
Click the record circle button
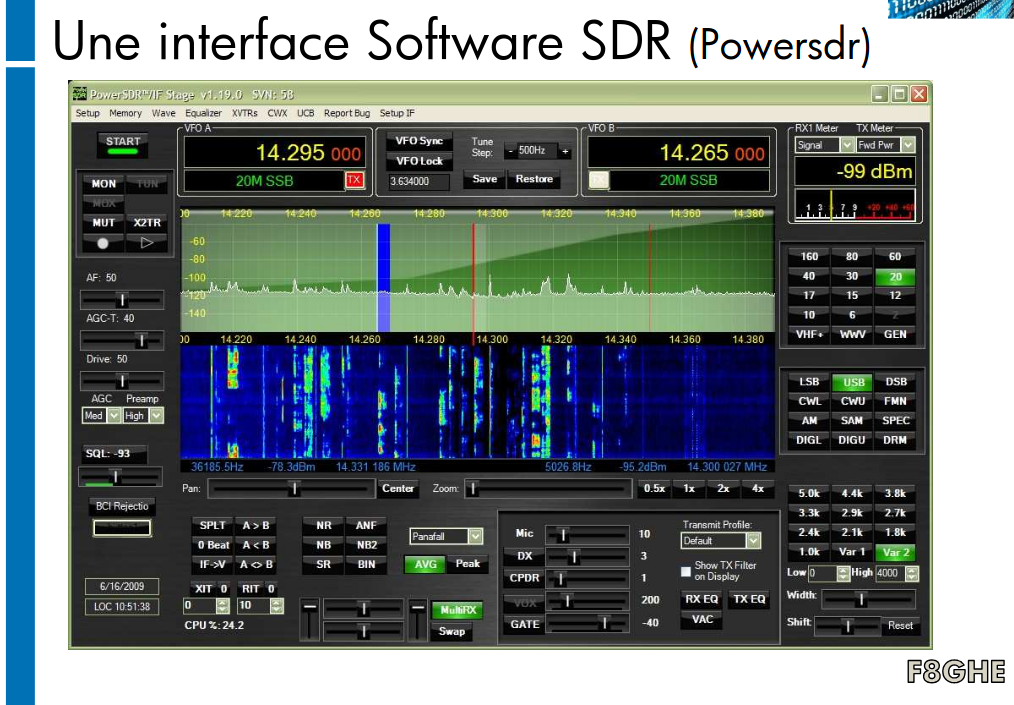[103, 242]
